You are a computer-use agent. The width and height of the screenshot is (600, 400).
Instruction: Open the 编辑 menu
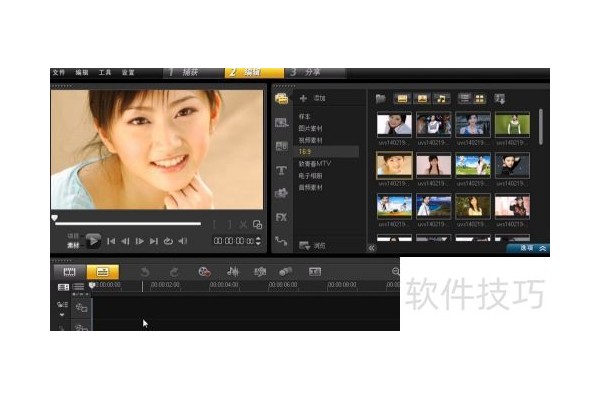tap(82, 72)
